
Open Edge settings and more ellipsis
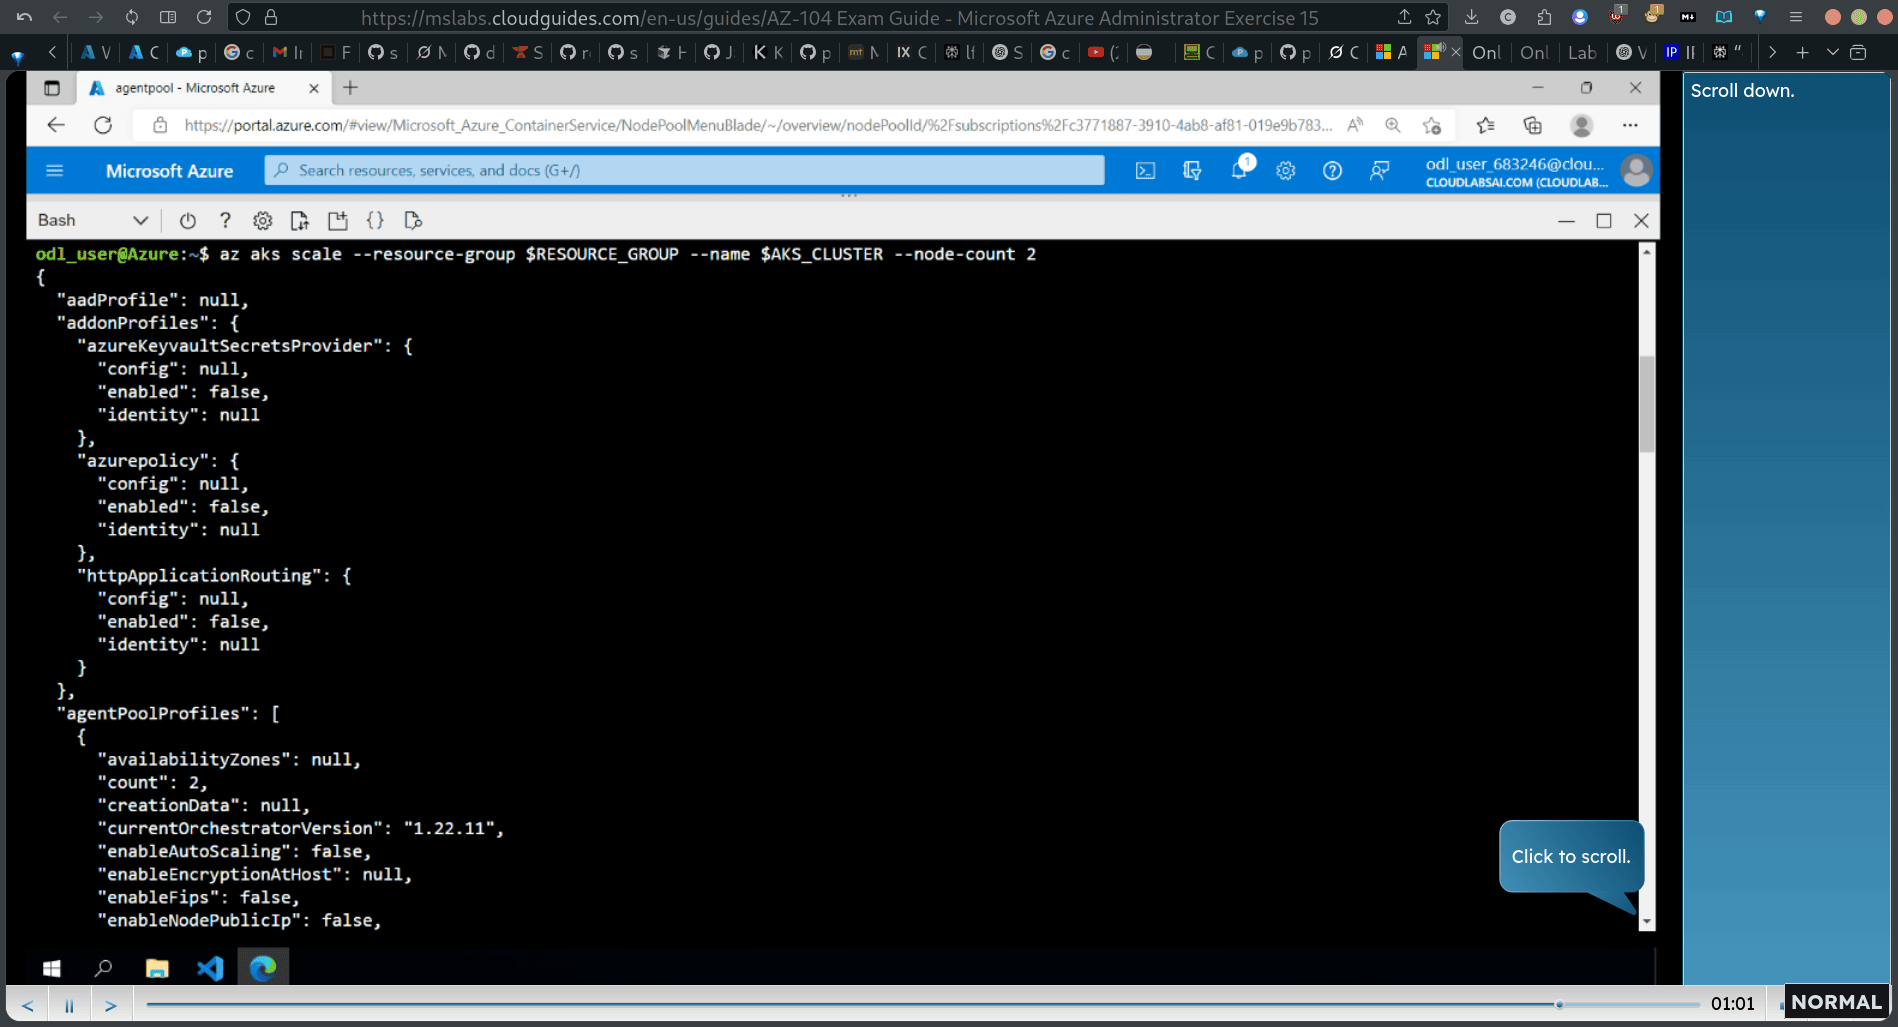pyautogui.click(x=1630, y=125)
